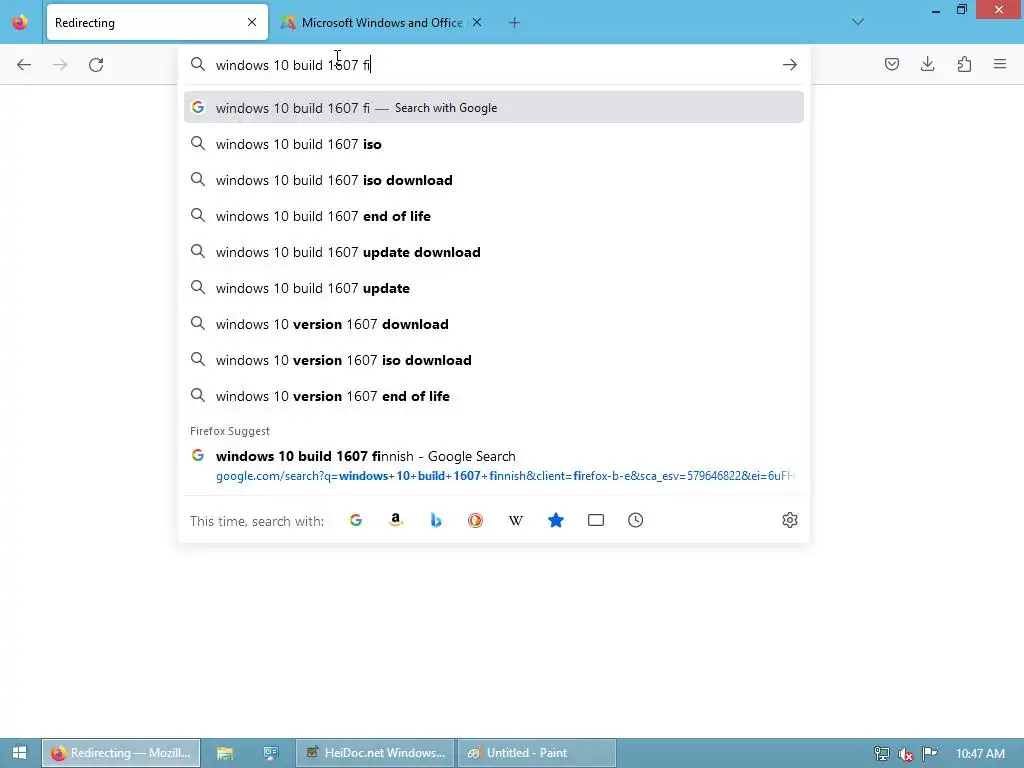Choose suggestion 'windows 10 build 1607 iso'

(494, 144)
